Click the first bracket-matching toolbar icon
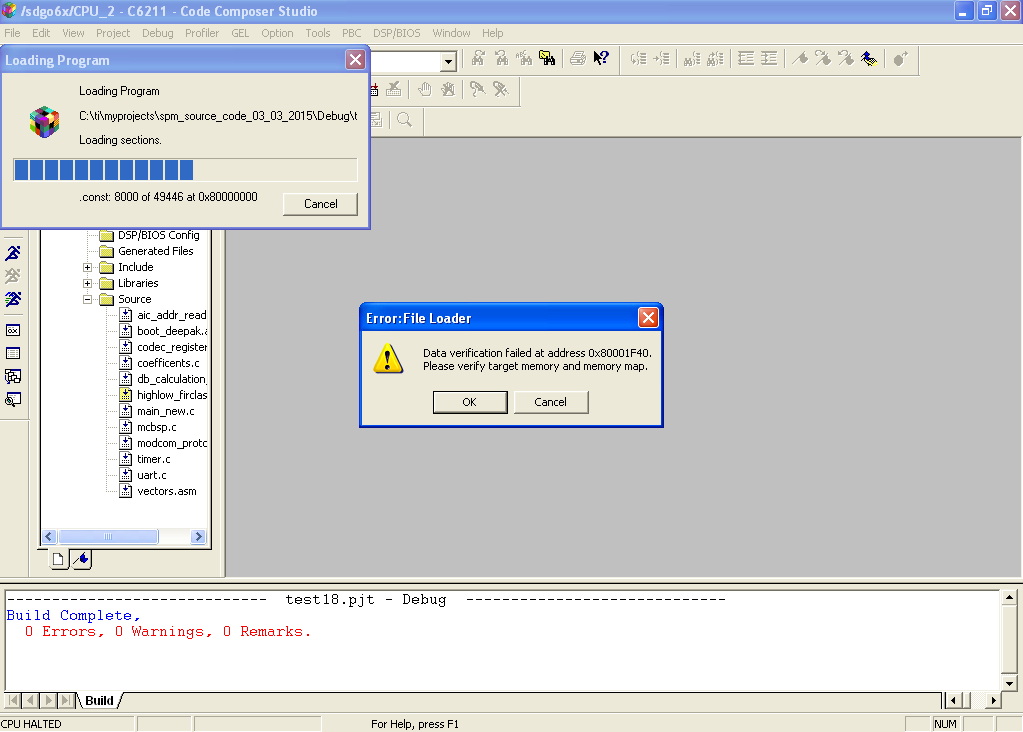 [638, 59]
